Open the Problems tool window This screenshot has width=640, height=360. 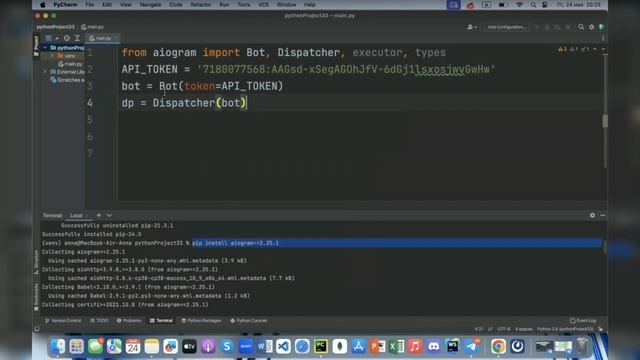pos(129,320)
